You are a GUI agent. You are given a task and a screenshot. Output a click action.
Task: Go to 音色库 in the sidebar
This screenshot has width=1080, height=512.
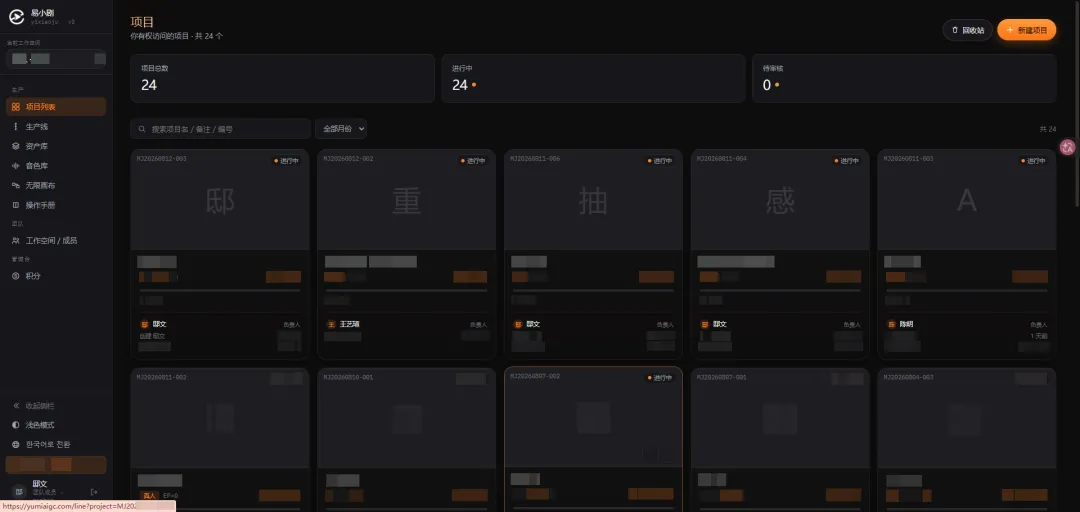tap(56, 165)
